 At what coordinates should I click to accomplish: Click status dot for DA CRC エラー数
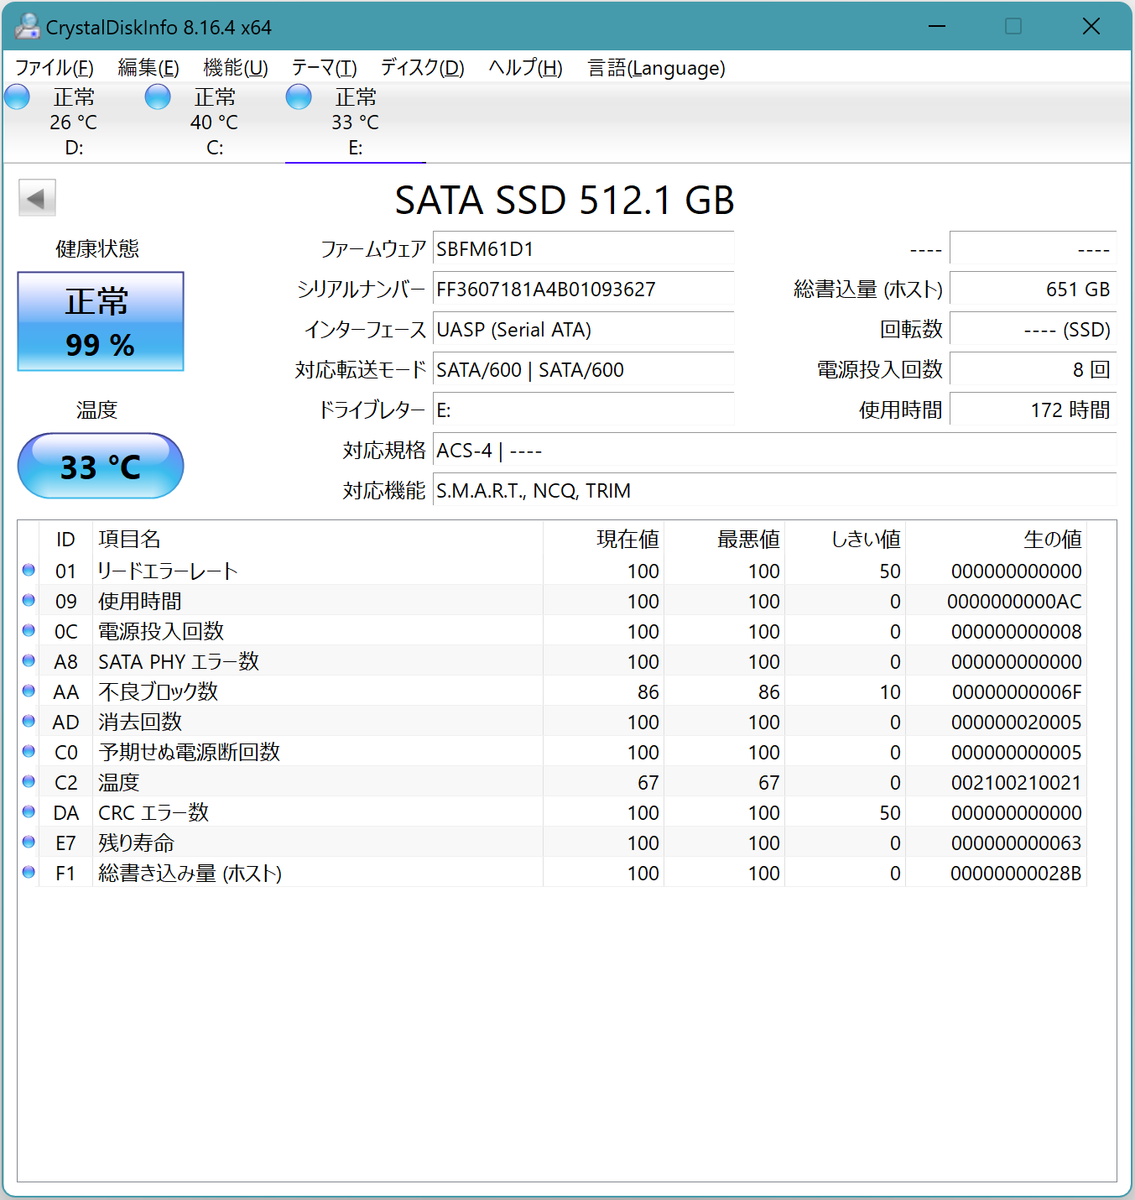point(29,812)
